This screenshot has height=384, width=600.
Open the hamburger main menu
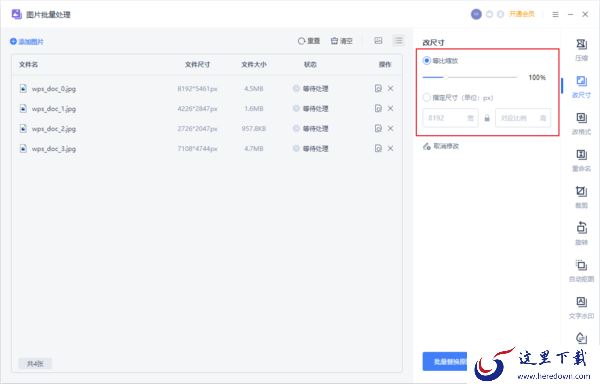(555, 15)
